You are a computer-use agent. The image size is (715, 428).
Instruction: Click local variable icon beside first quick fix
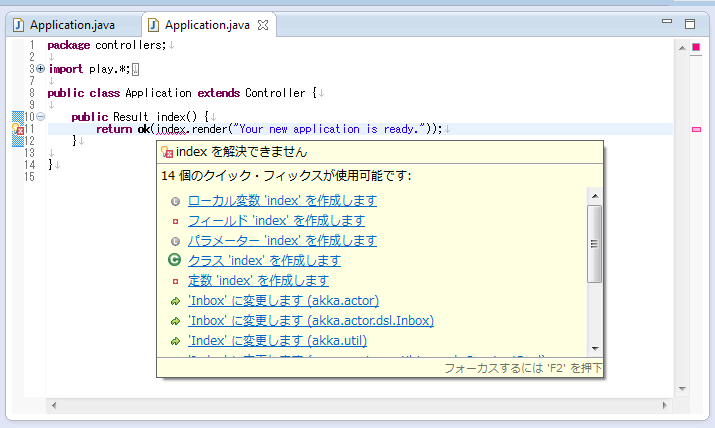pos(175,201)
